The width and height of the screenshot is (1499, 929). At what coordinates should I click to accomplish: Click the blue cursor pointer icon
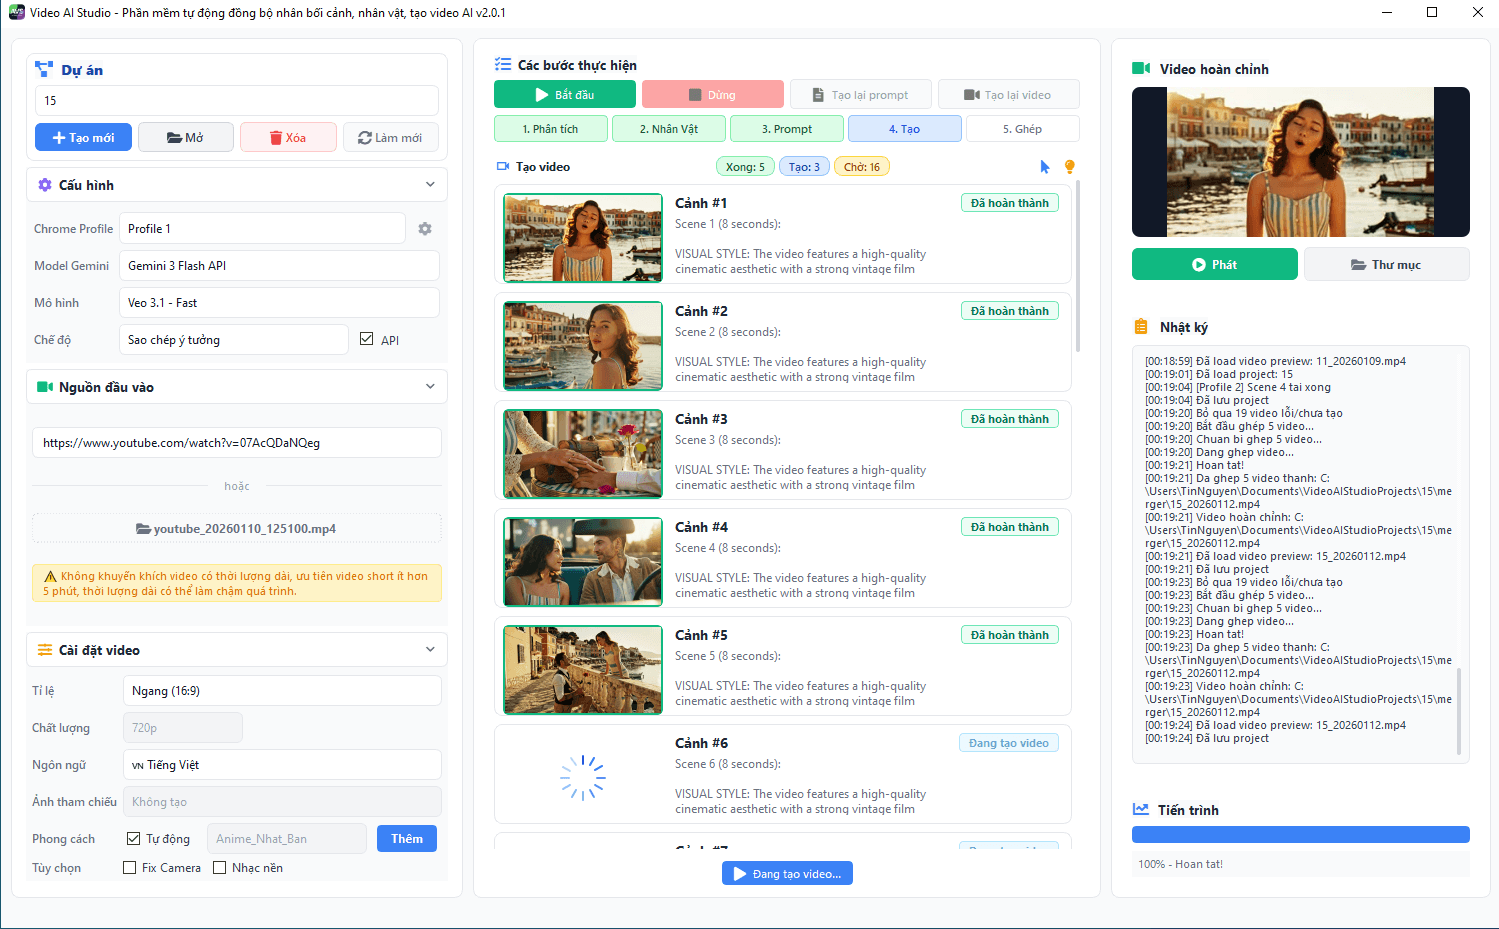(1045, 167)
